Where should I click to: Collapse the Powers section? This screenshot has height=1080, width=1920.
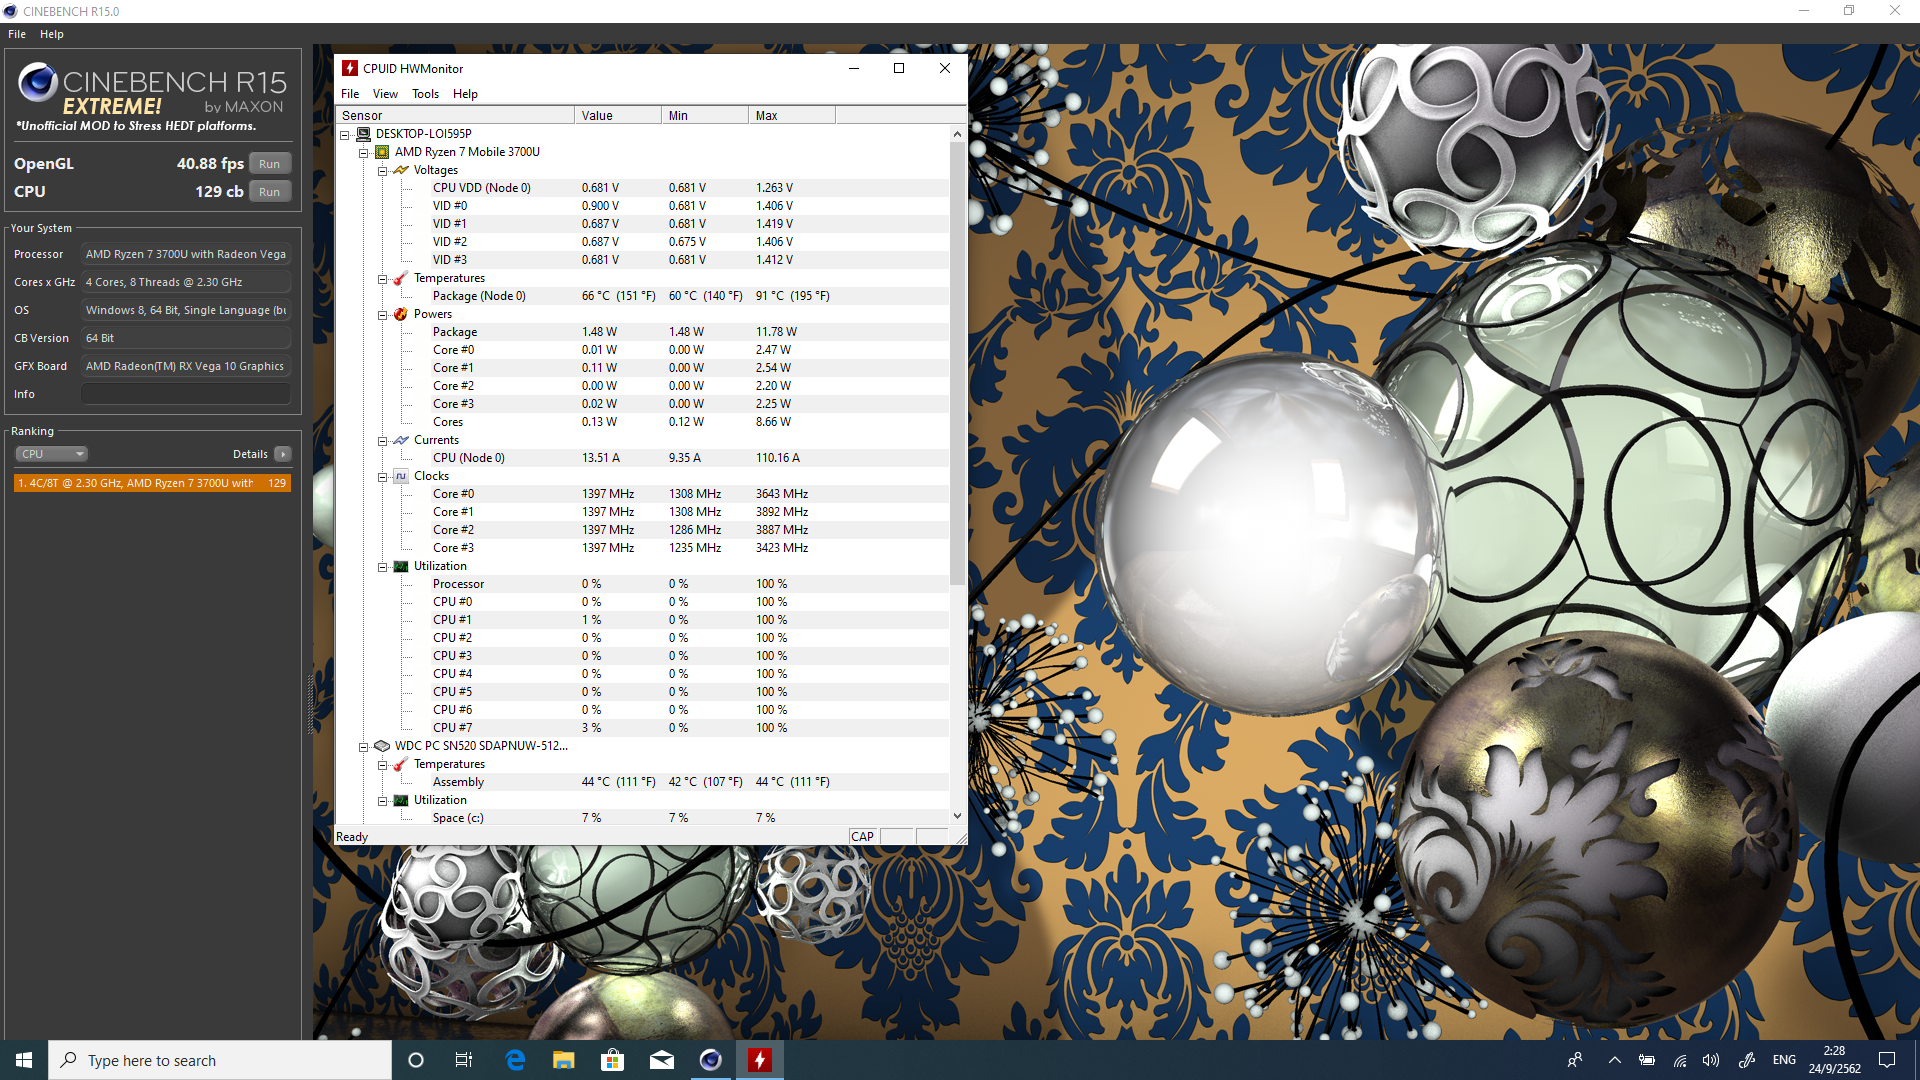click(382, 315)
